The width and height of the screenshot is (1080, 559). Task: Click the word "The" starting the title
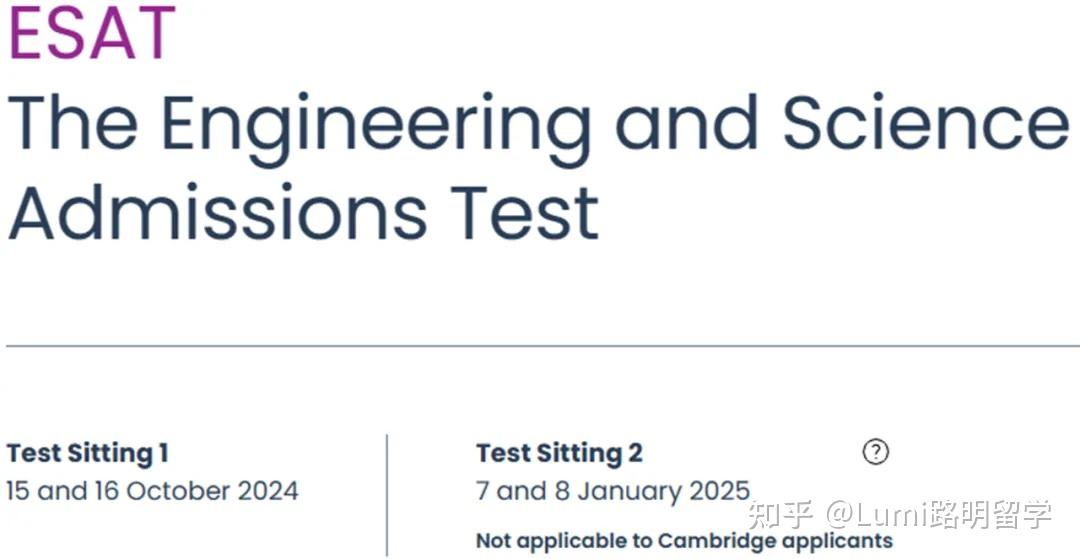click(73, 124)
